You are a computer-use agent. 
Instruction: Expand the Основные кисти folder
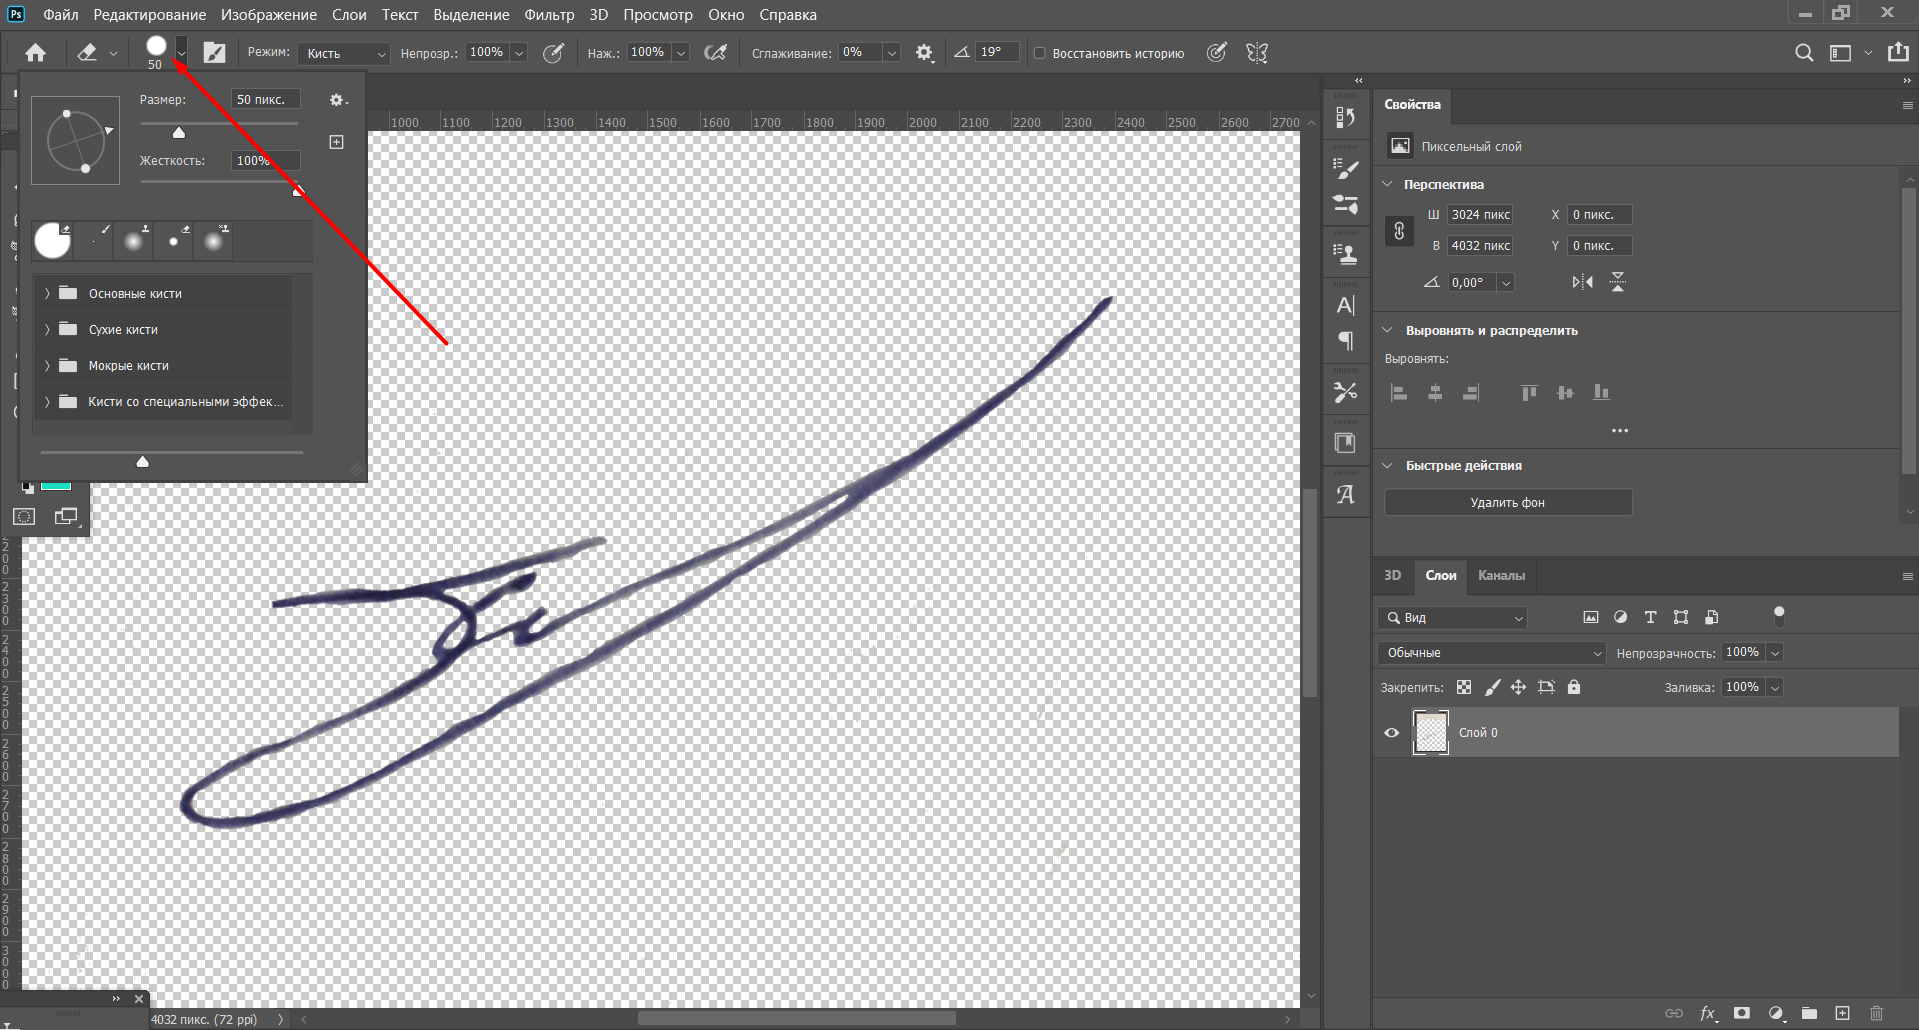click(47, 294)
